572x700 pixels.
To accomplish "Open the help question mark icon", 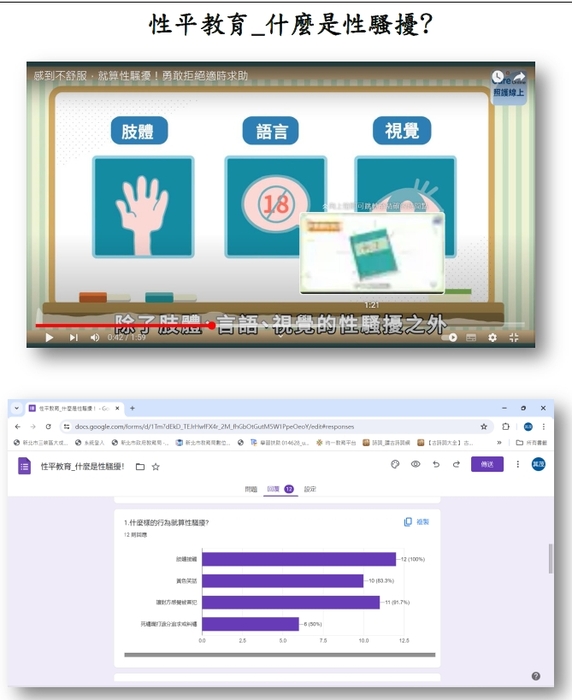I will 536,676.
